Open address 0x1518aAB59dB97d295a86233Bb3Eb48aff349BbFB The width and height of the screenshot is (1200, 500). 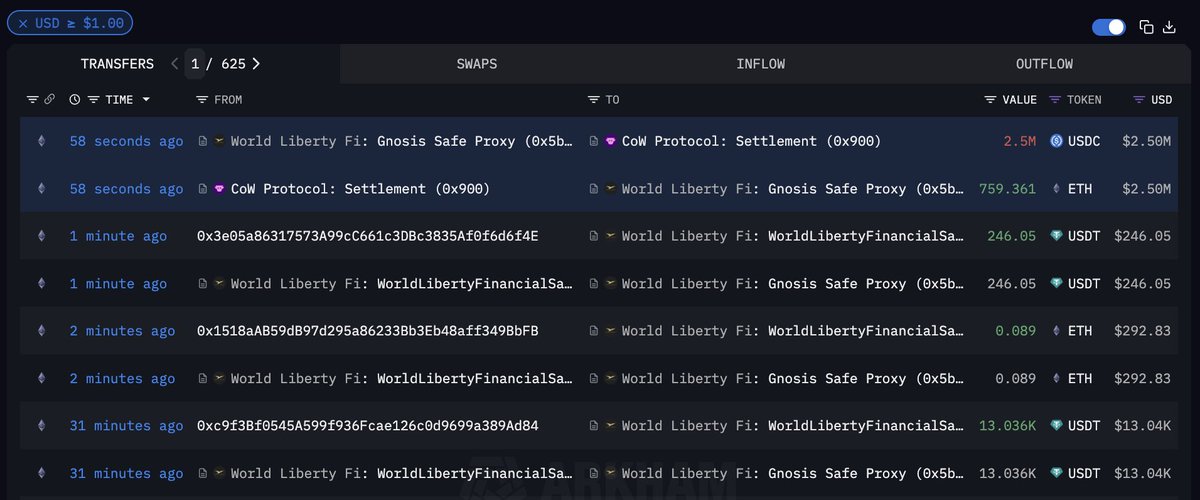[368, 331]
